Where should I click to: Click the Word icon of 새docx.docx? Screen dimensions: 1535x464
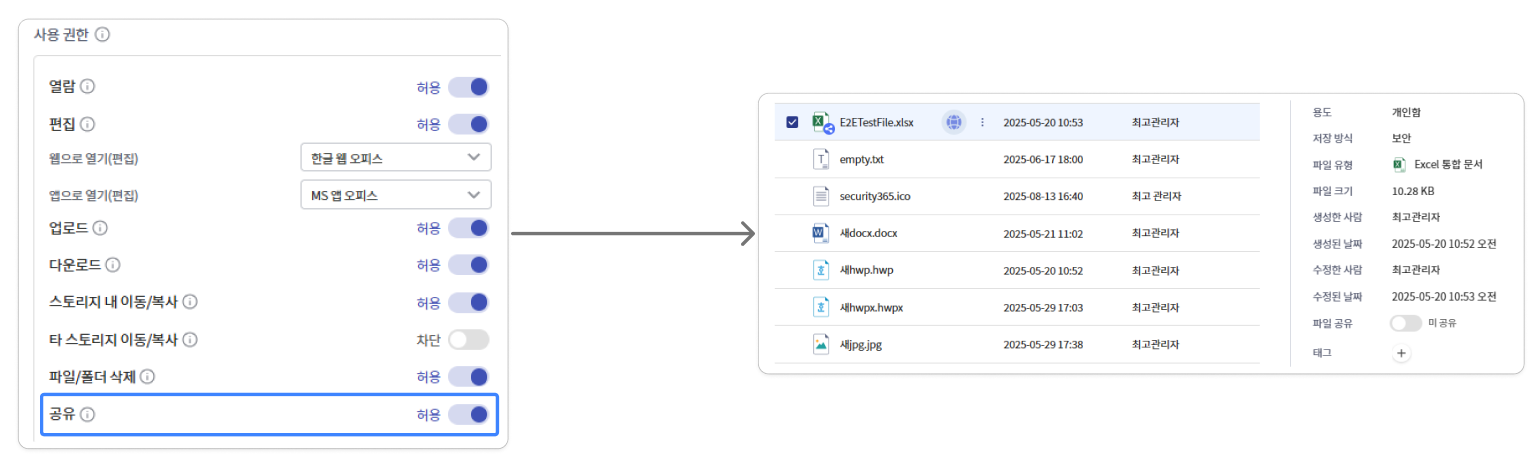tap(821, 233)
